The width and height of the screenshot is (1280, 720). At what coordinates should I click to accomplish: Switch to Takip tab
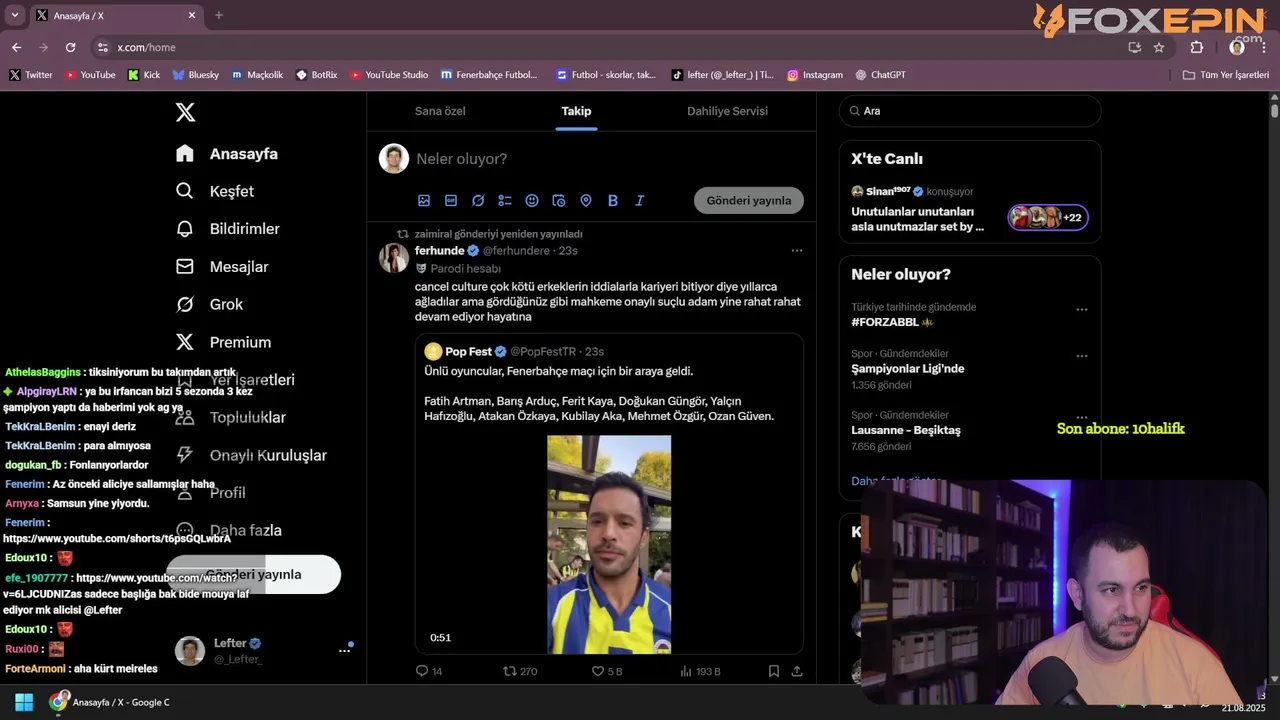coord(576,111)
